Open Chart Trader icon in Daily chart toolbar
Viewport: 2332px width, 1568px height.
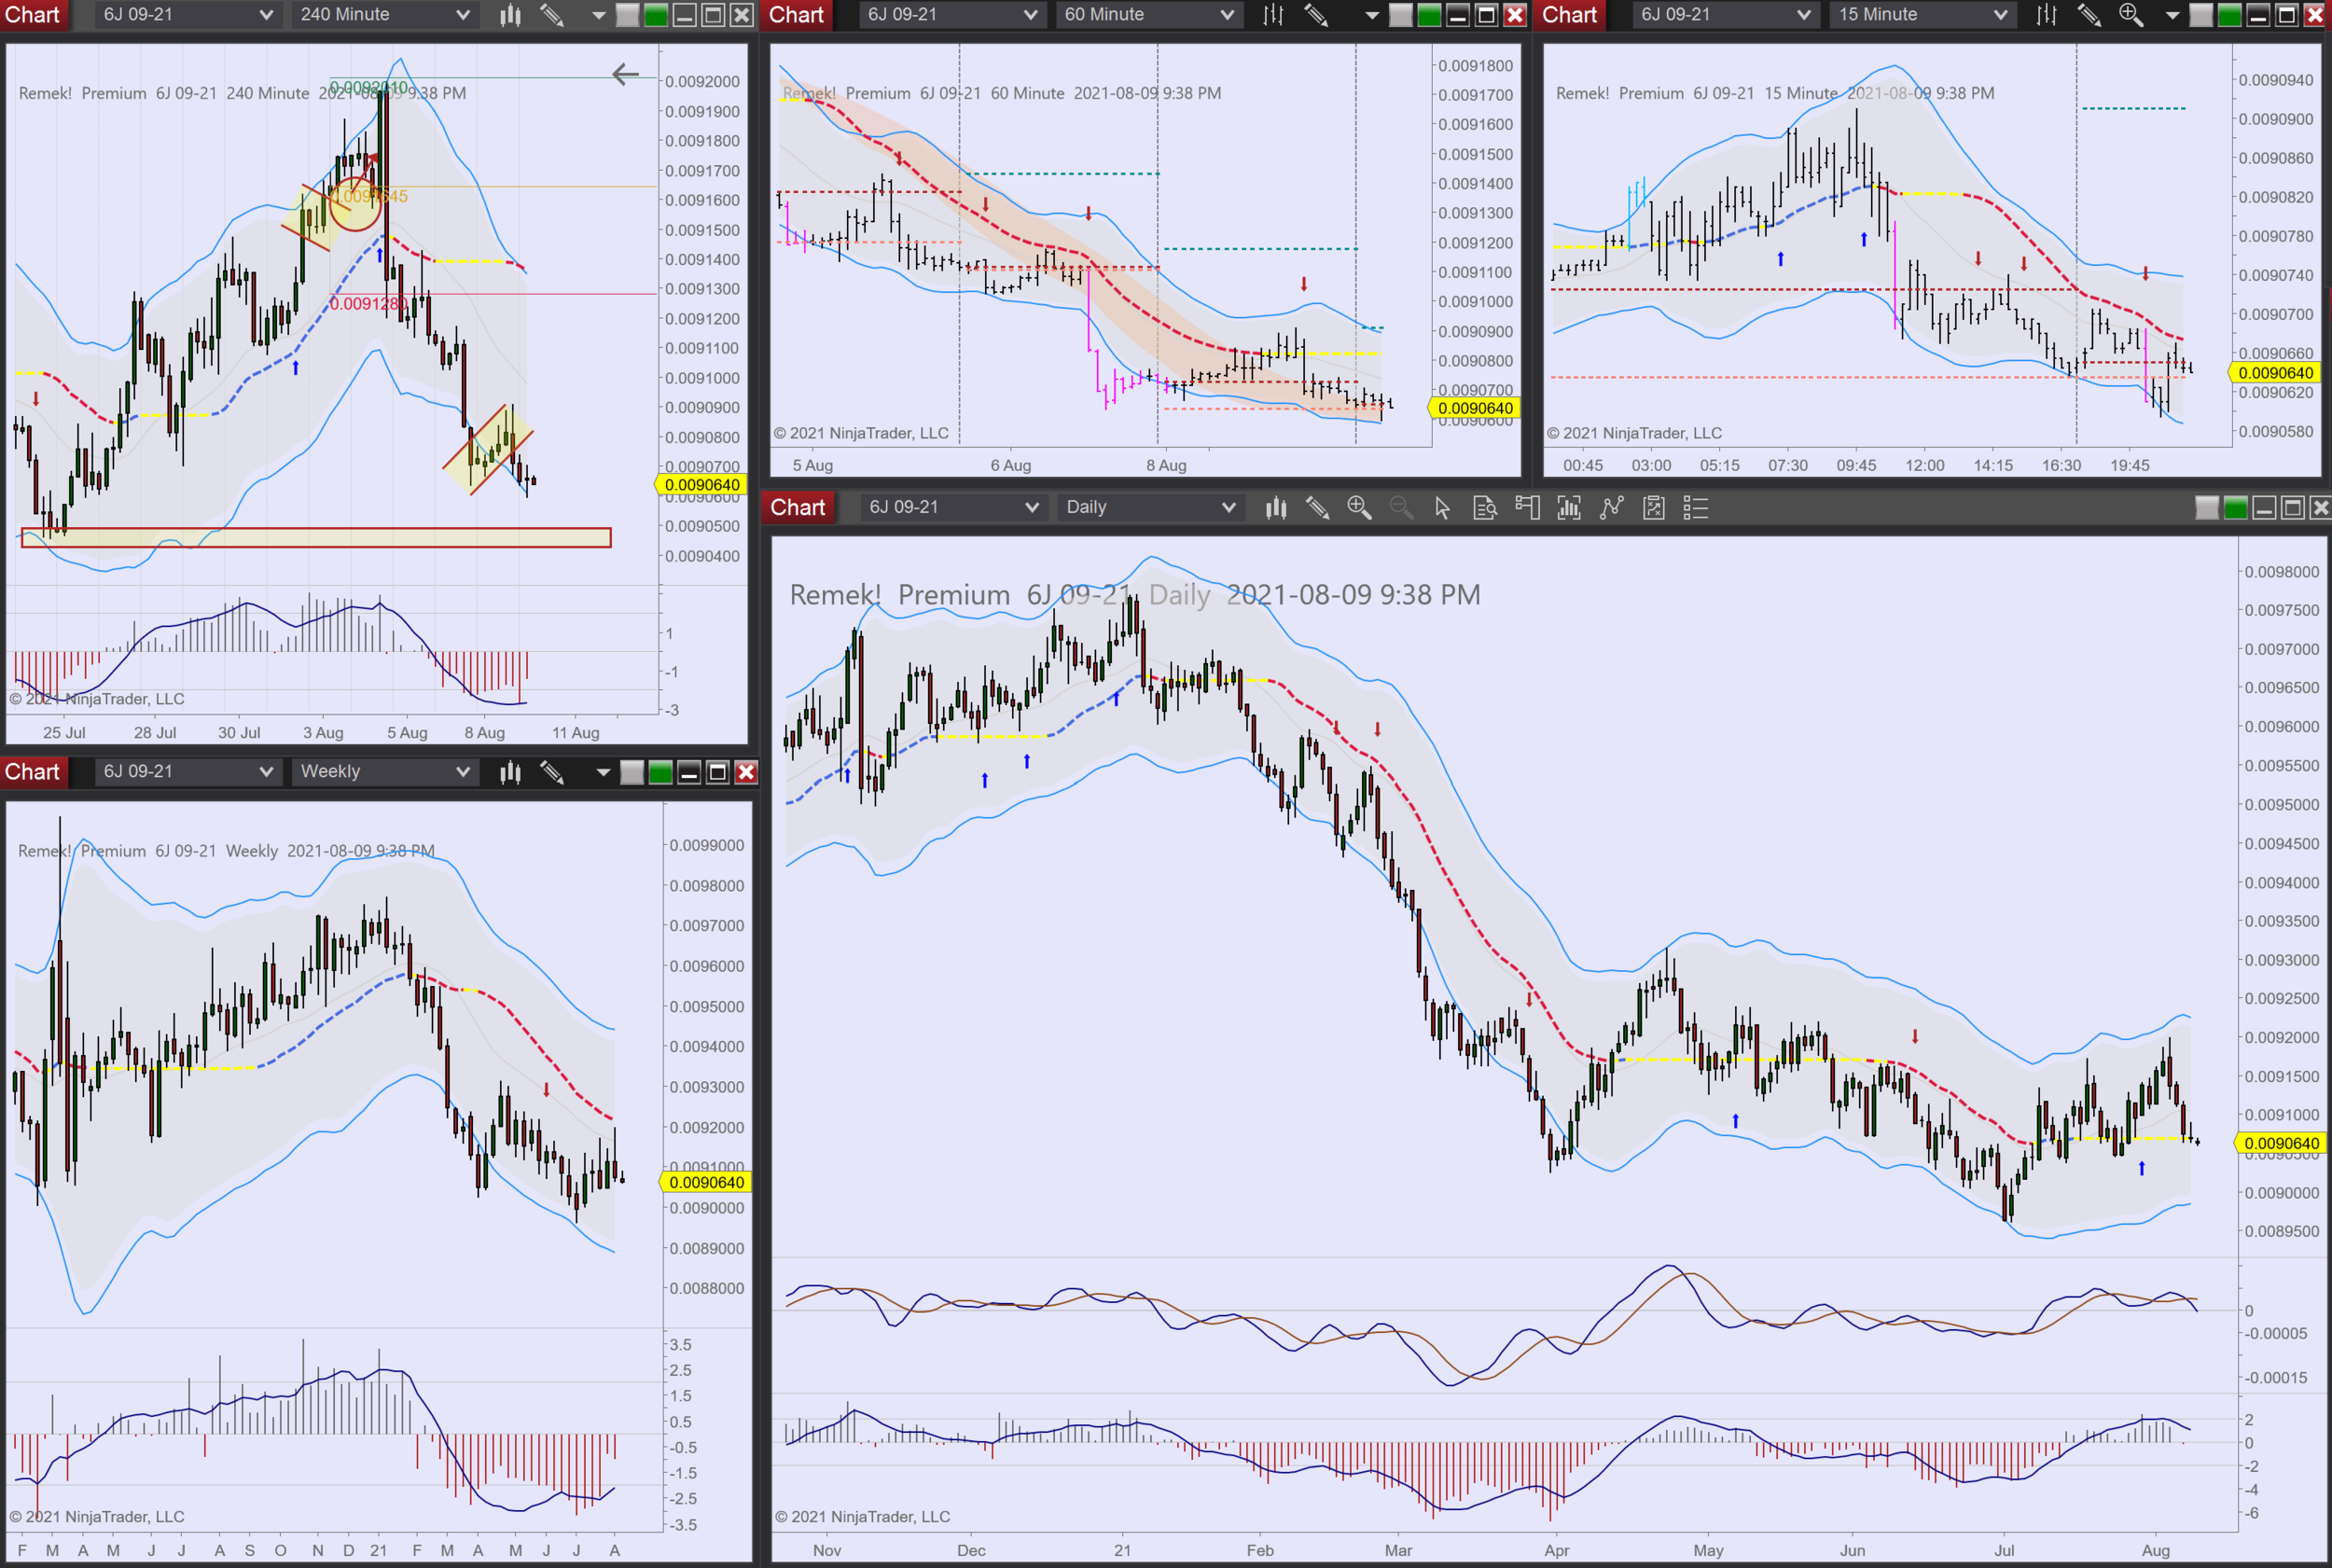(1527, 508)
